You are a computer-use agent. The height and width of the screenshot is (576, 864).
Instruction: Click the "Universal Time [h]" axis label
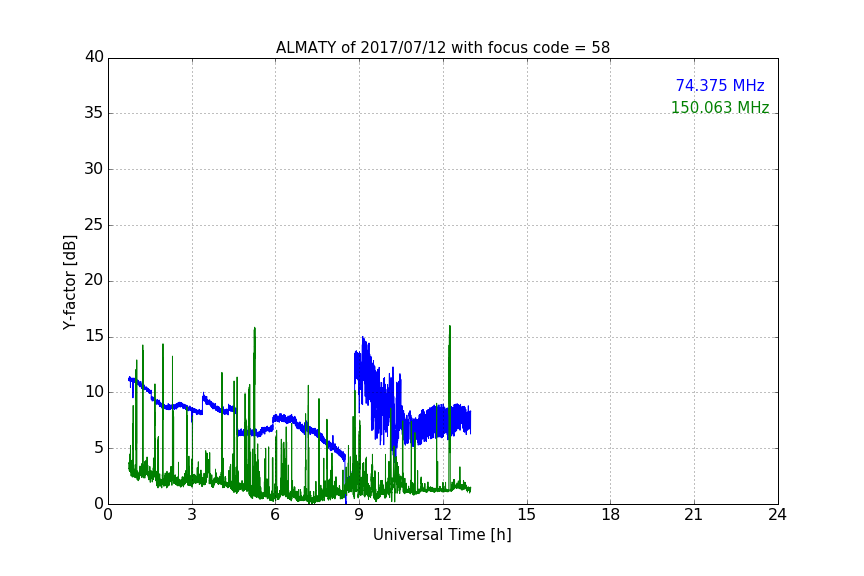(x=442, y=535)
